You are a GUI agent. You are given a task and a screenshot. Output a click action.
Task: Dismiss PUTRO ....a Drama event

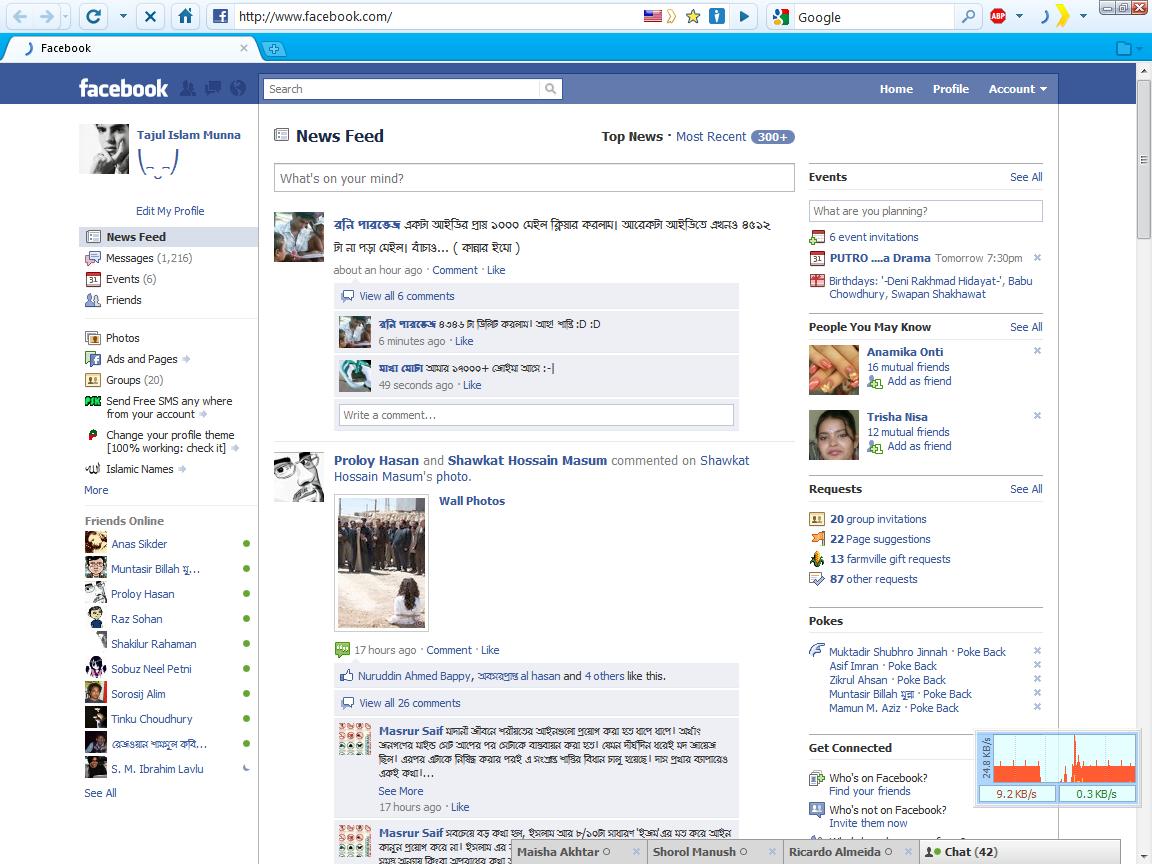tap(1037, 258)
